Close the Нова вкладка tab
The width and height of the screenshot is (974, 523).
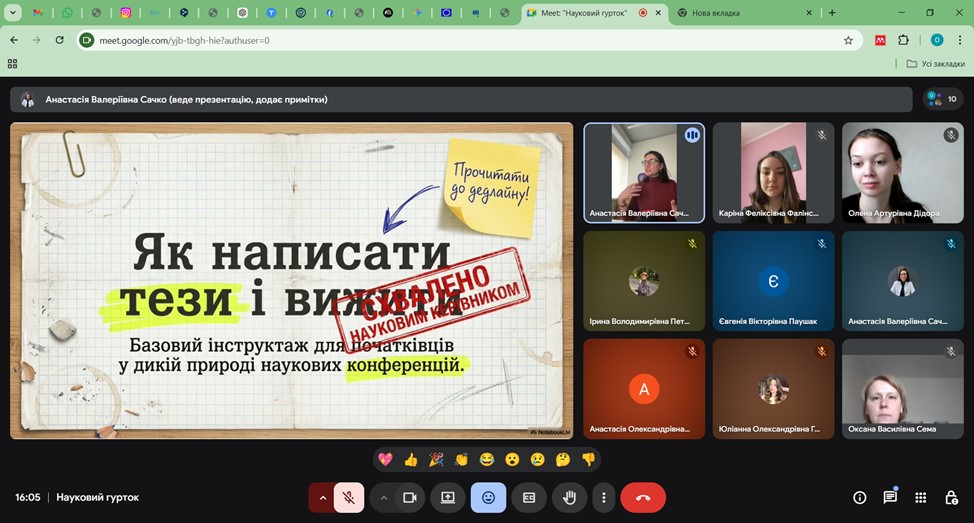(809, 12)
